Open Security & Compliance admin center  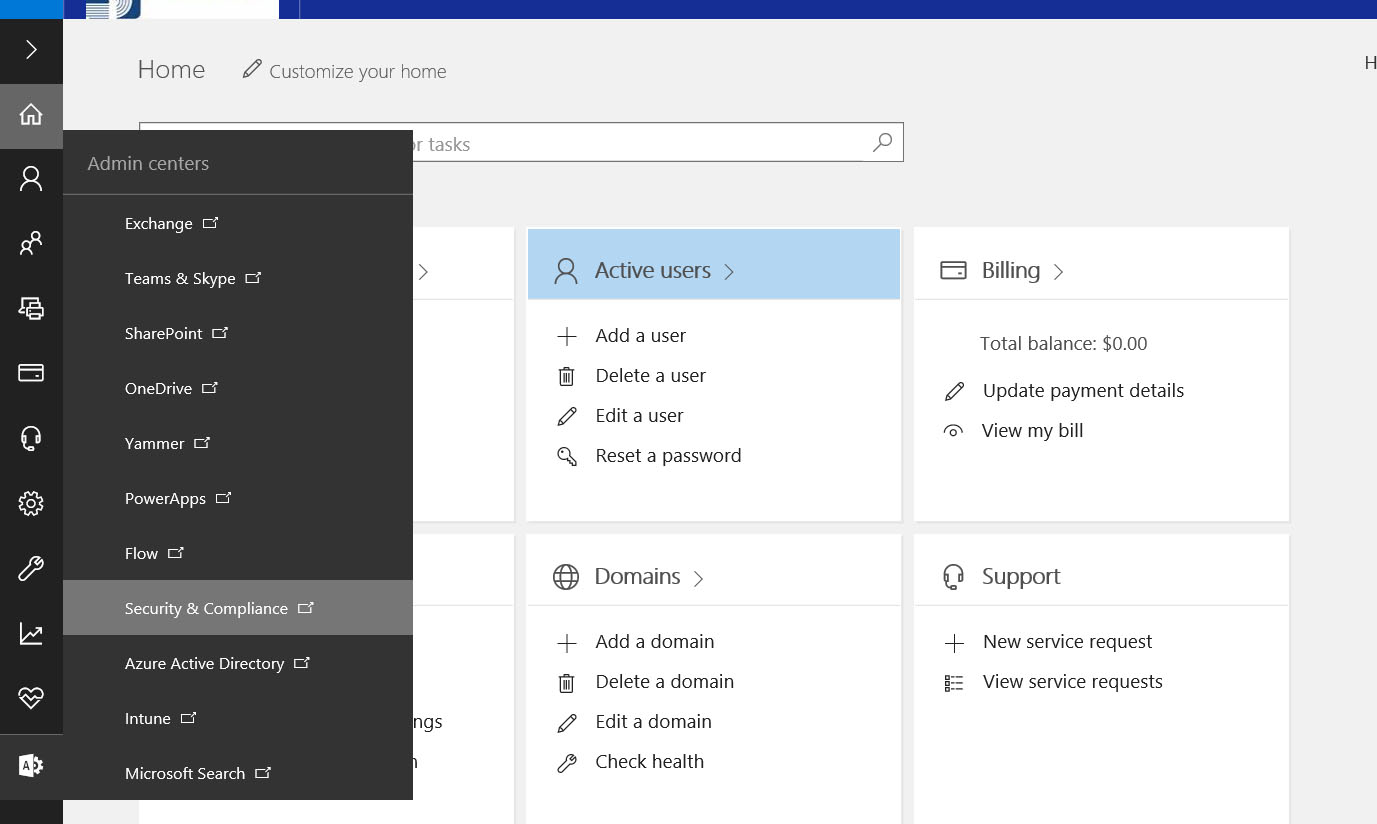coord(238,608)
